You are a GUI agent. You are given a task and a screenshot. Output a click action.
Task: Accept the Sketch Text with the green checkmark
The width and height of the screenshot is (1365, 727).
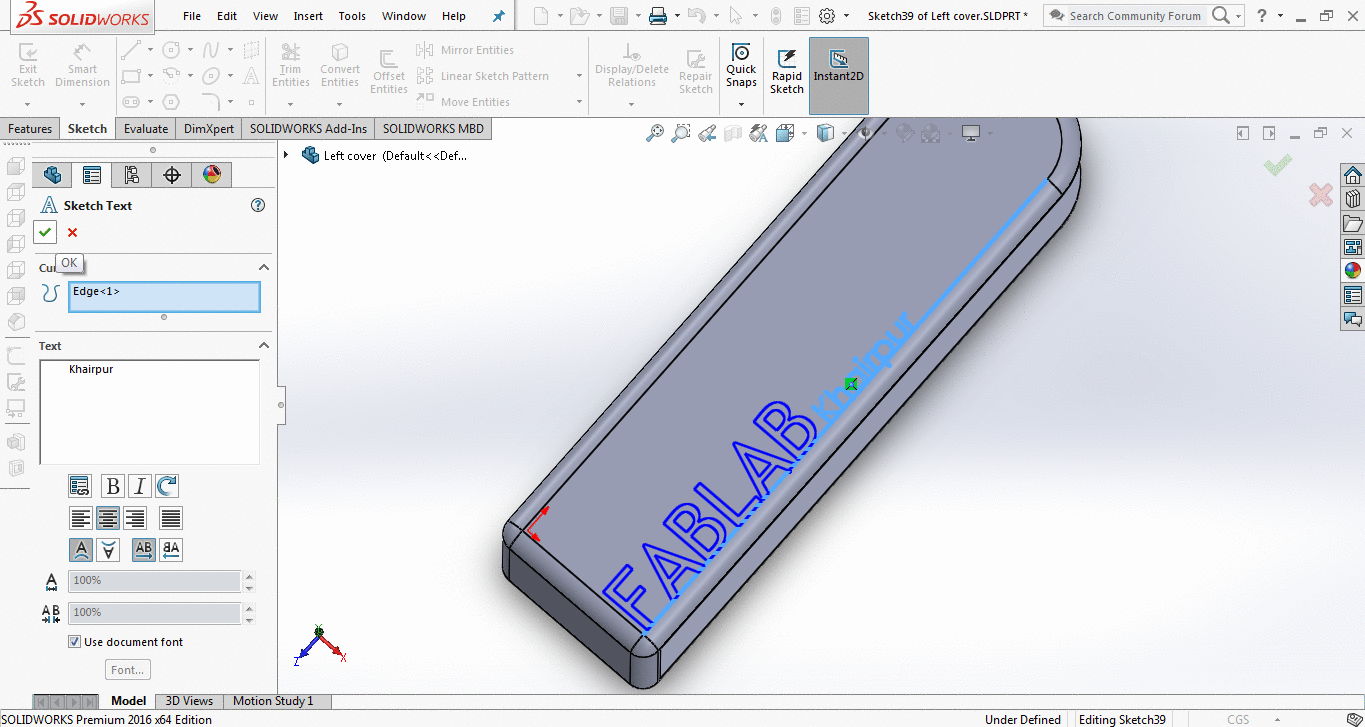(45, 232)
